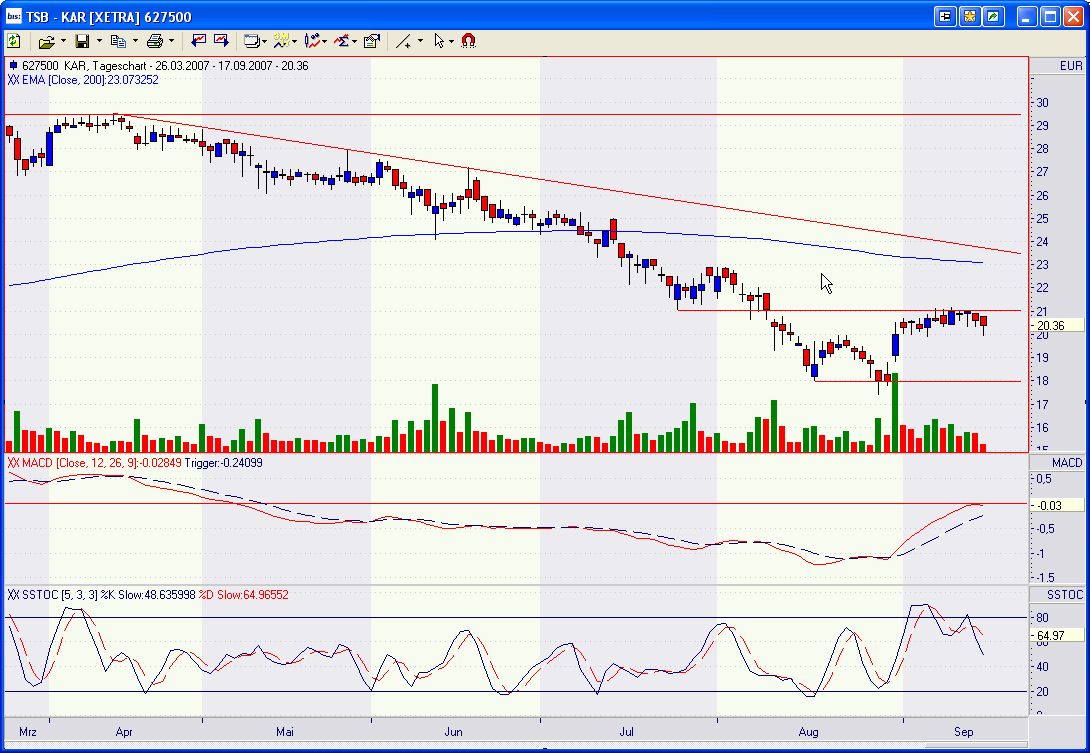Click the sigma indicator icon
This screenshot has height=753, width=1090.
click(341, 42)
